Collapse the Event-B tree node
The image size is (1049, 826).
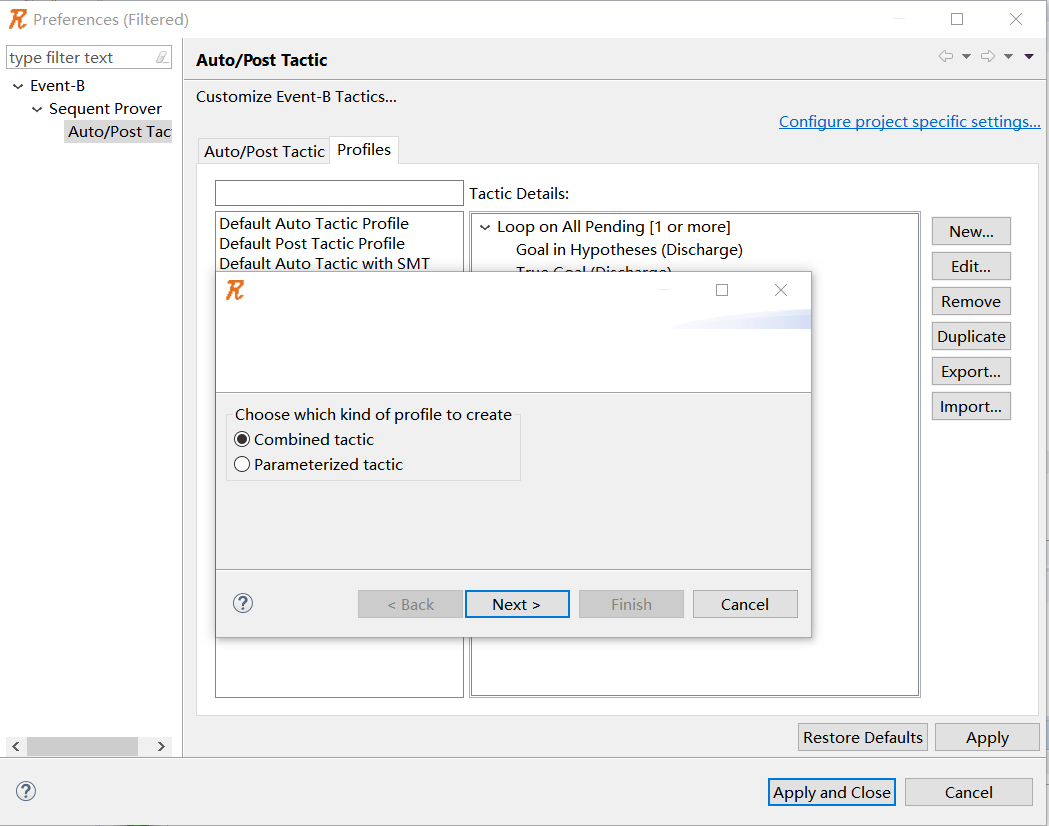18,86
